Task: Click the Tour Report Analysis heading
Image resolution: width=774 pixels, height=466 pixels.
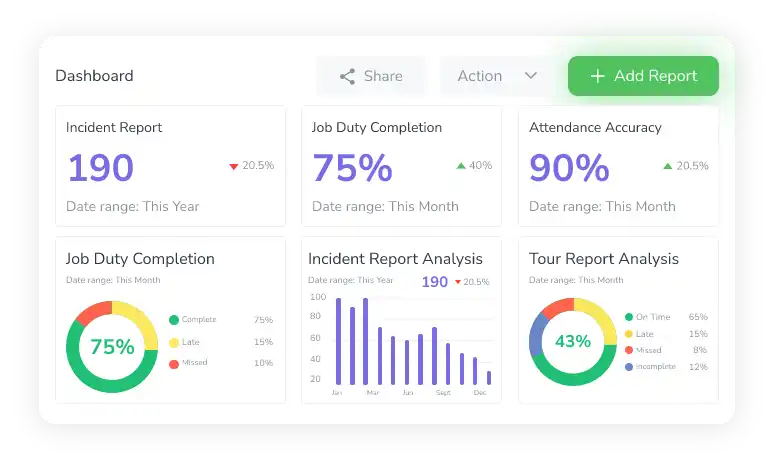Action: click(604, 259)
